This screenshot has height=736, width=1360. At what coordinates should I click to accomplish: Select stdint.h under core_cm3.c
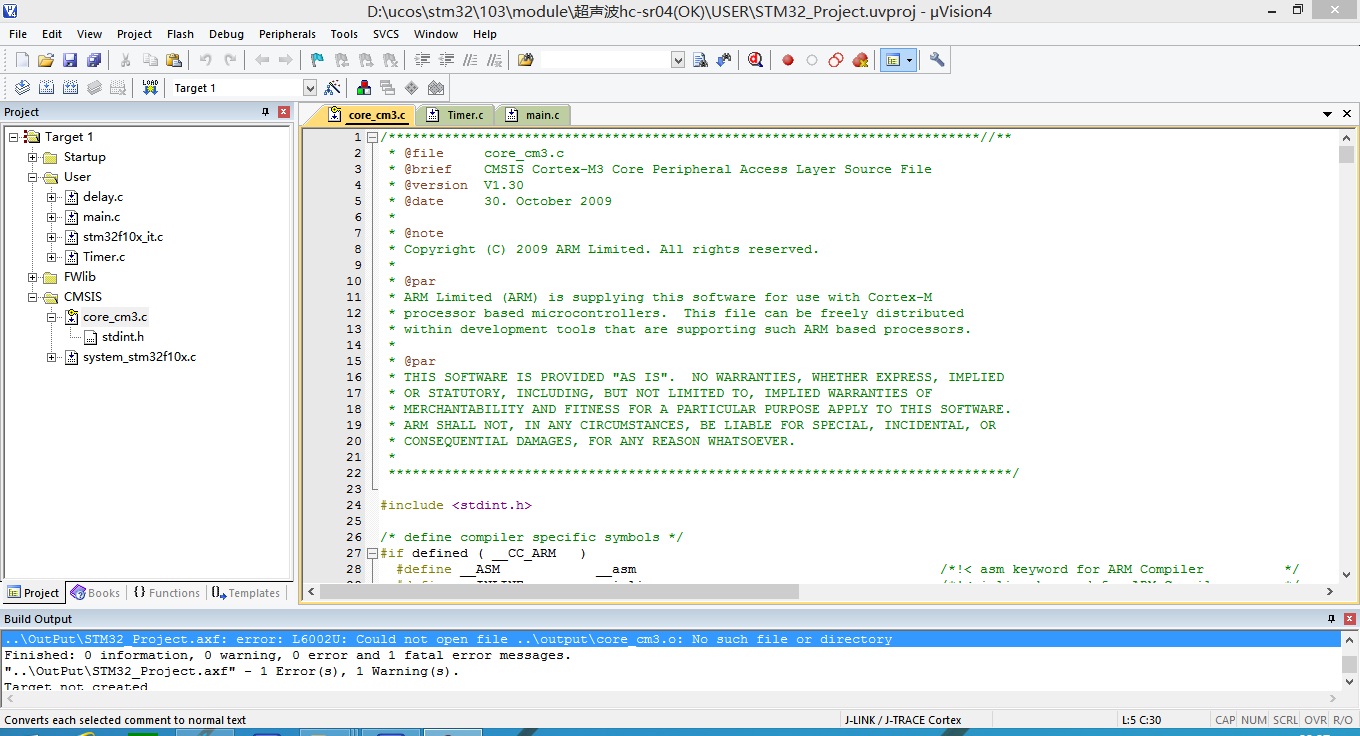tap(123, 337)
